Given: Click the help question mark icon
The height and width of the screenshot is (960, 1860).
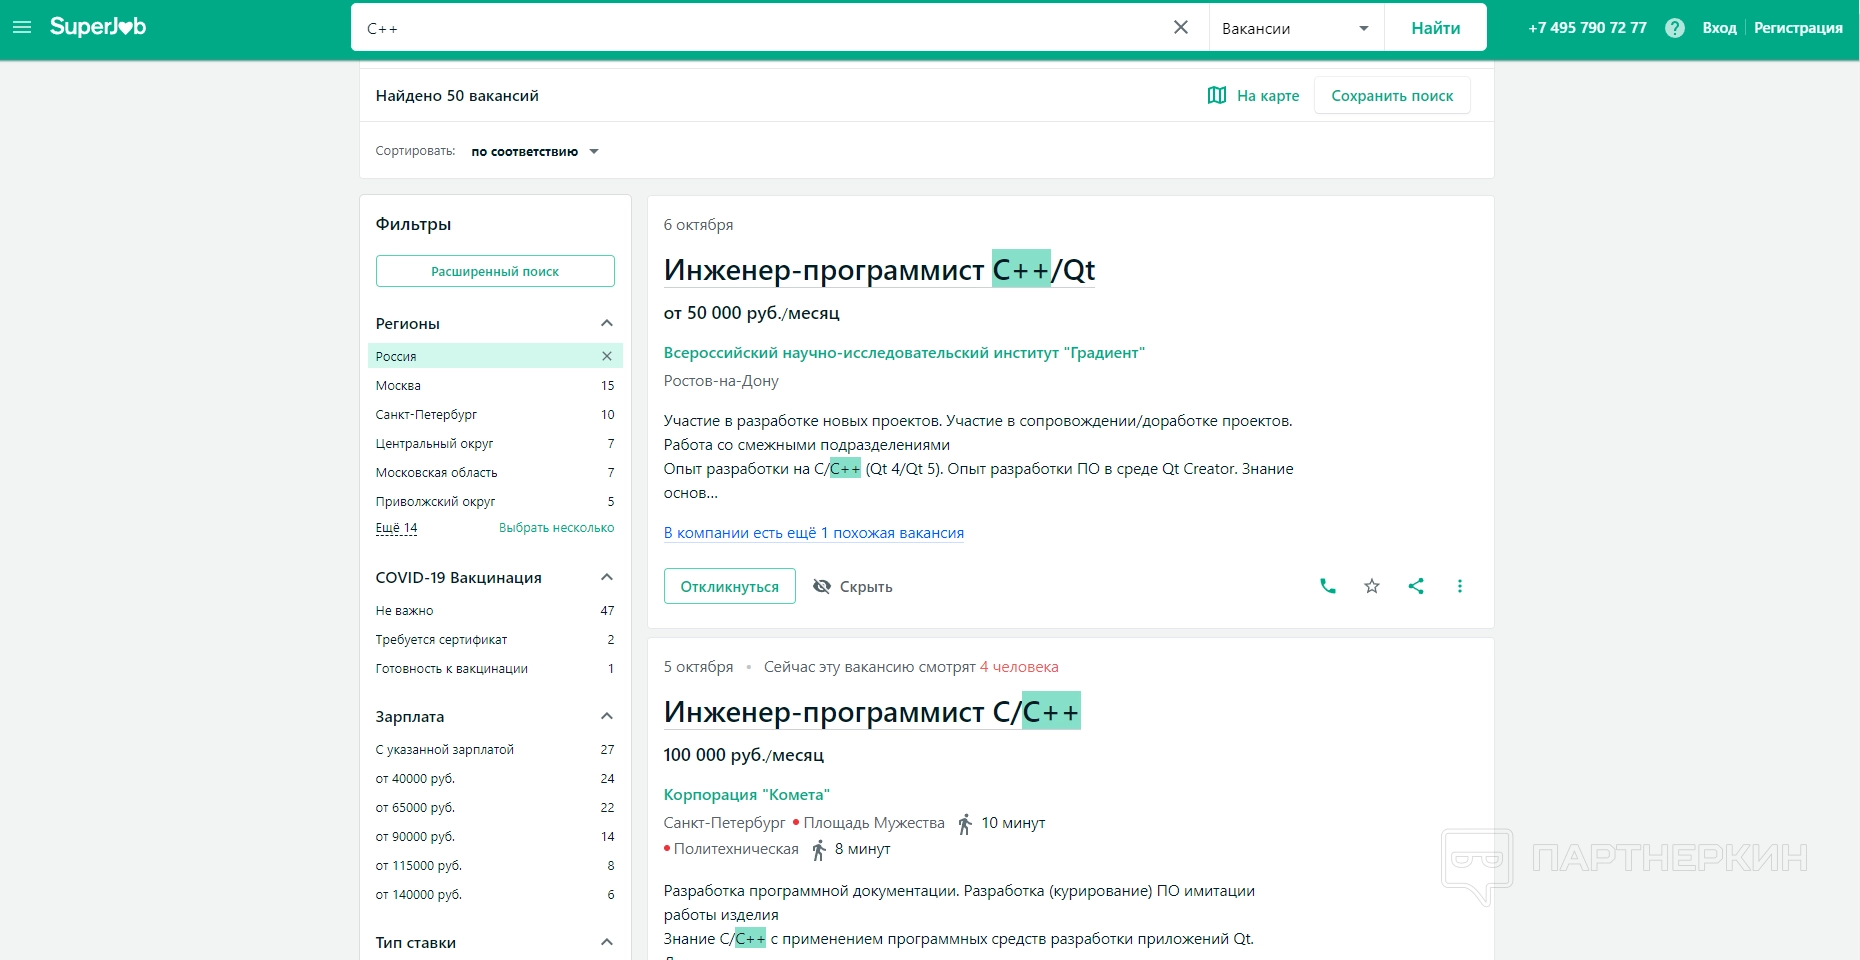Looking at the screenshot, I should tap(1674, 28).
